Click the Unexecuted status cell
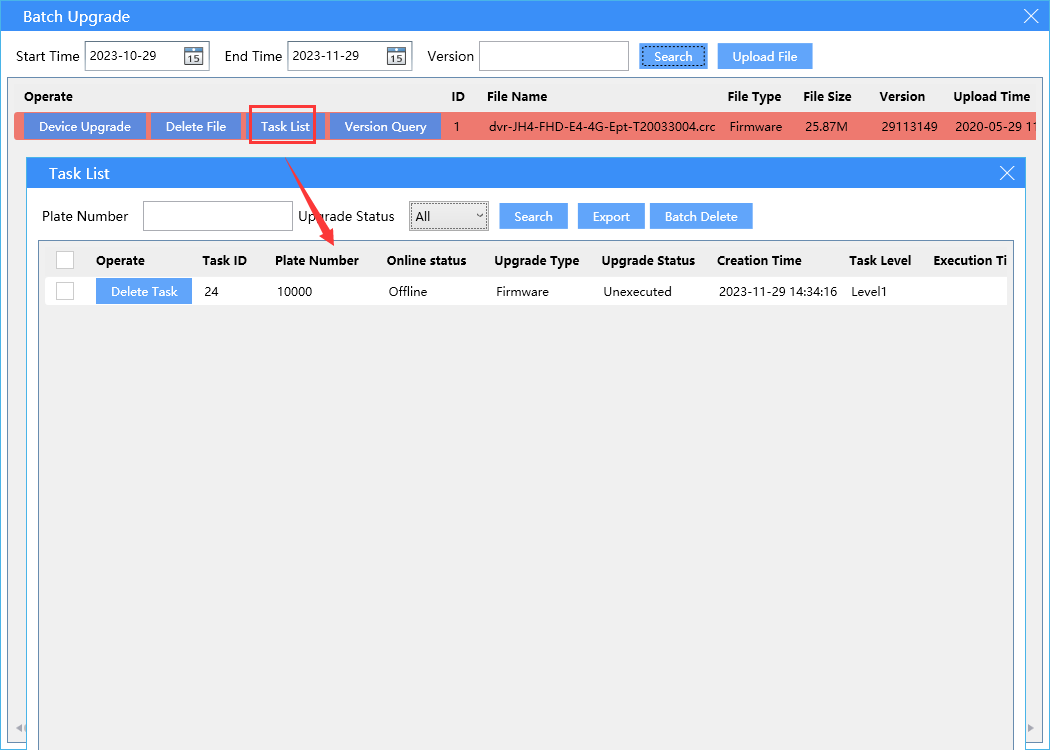Image resolution: width=1050 pixels, height=750 pixels. tap(638, 291)
